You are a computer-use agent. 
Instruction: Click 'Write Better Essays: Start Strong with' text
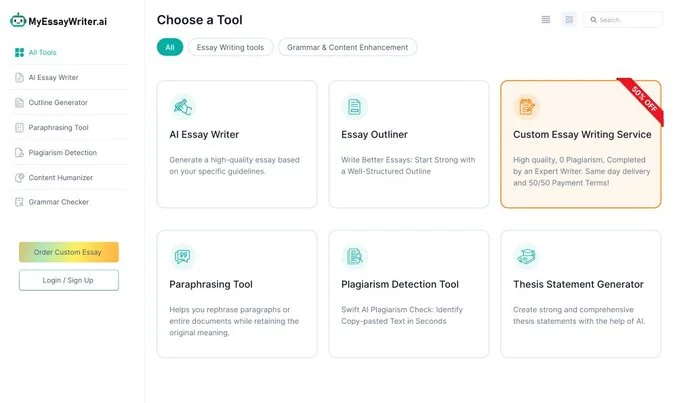(408, 160)
